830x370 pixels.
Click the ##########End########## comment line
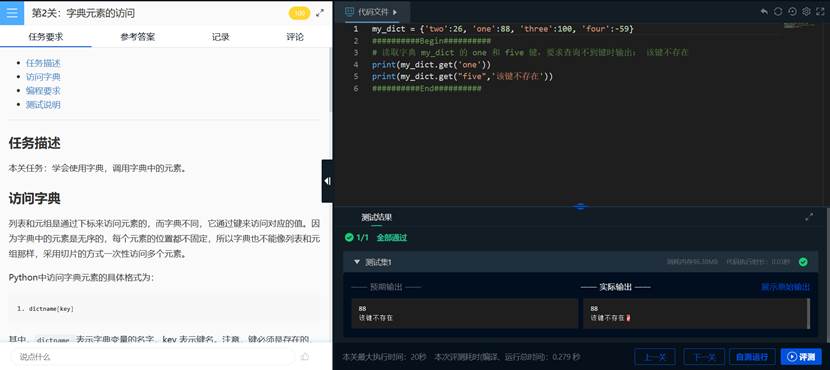pyautogui.click(x=427, y=88)
